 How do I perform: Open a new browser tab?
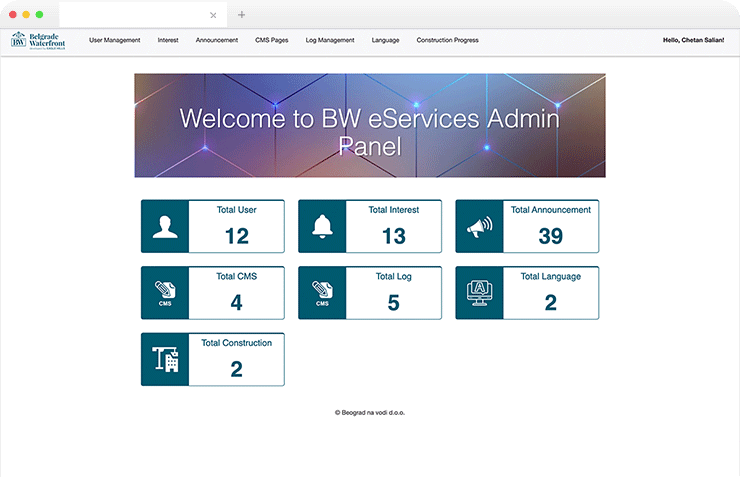tap(242, 15)
